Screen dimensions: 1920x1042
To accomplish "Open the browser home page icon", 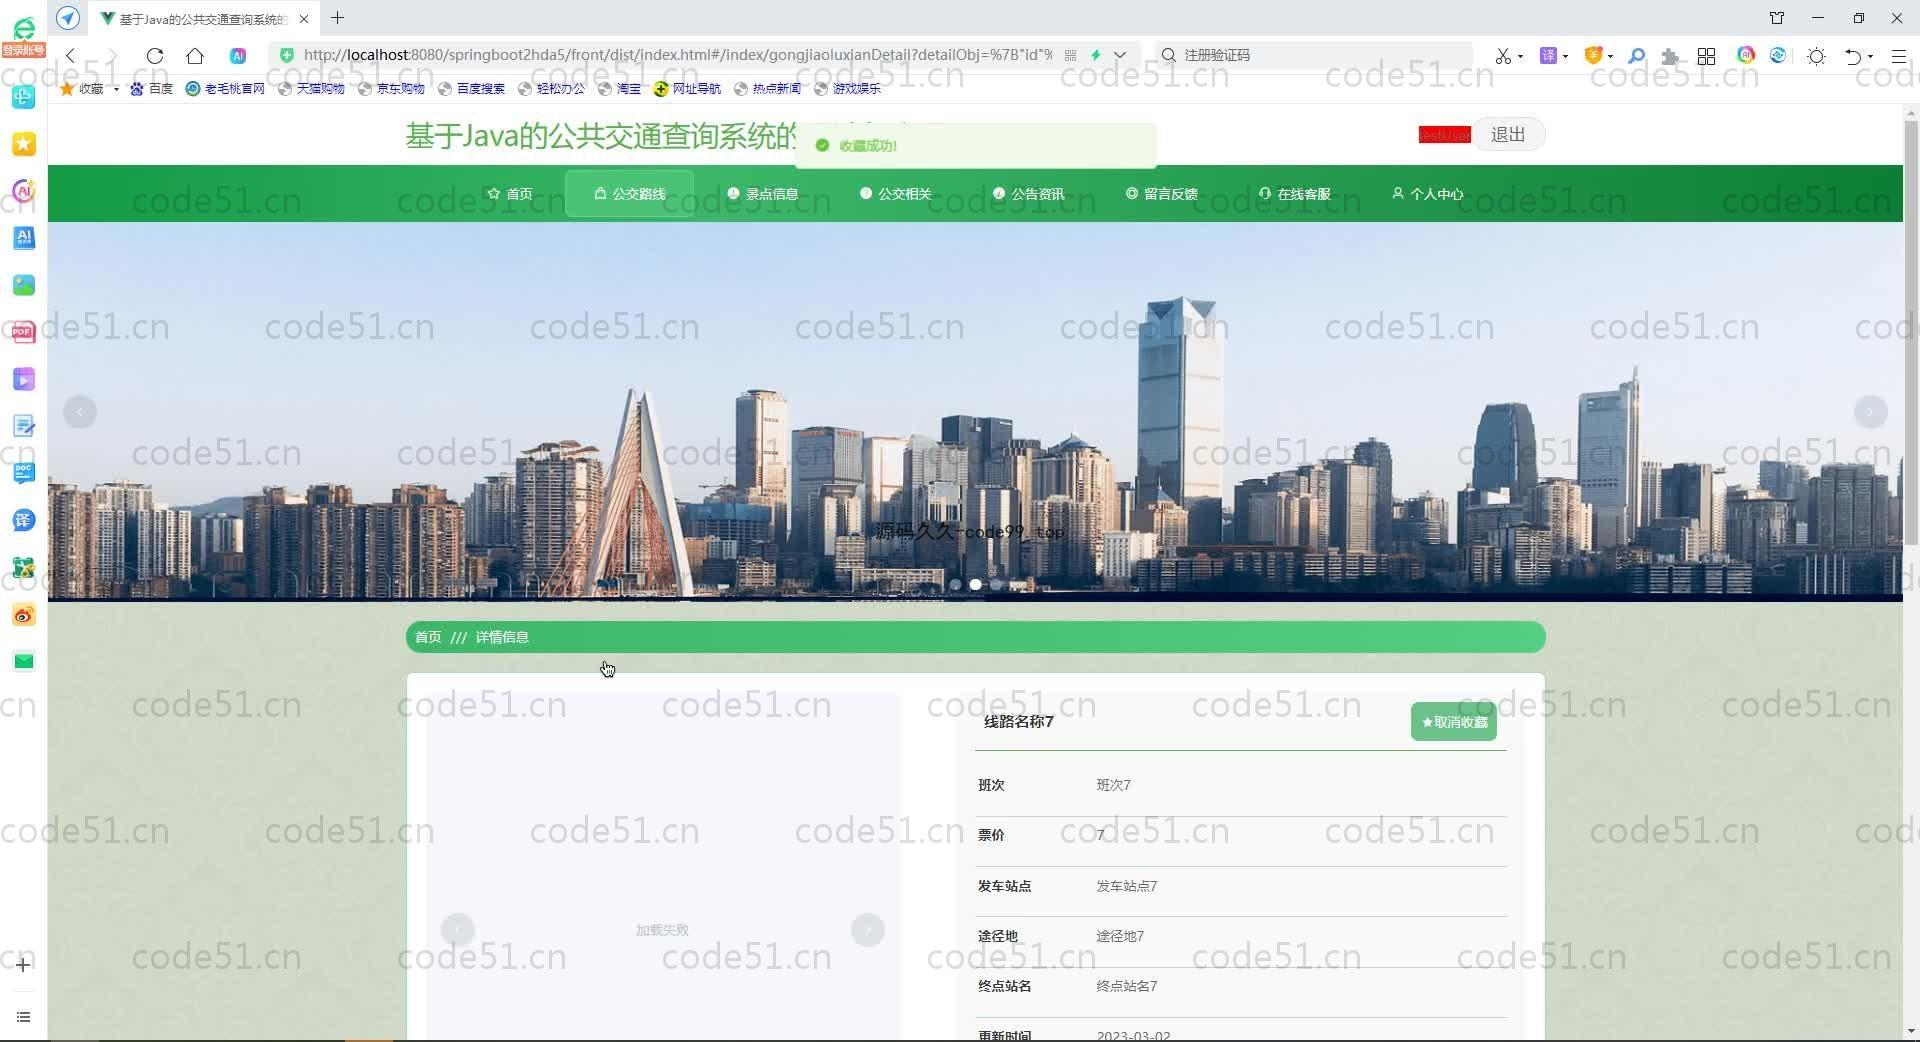I will [195, 56].
